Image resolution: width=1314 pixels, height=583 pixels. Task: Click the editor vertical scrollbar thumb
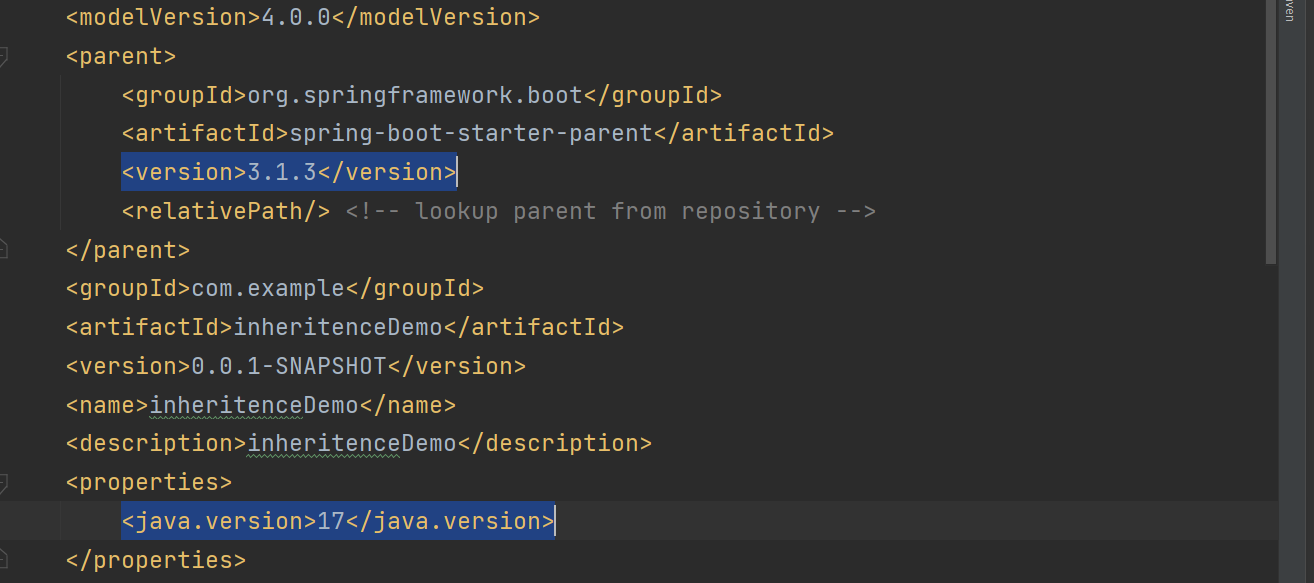tap(1271, 132)
